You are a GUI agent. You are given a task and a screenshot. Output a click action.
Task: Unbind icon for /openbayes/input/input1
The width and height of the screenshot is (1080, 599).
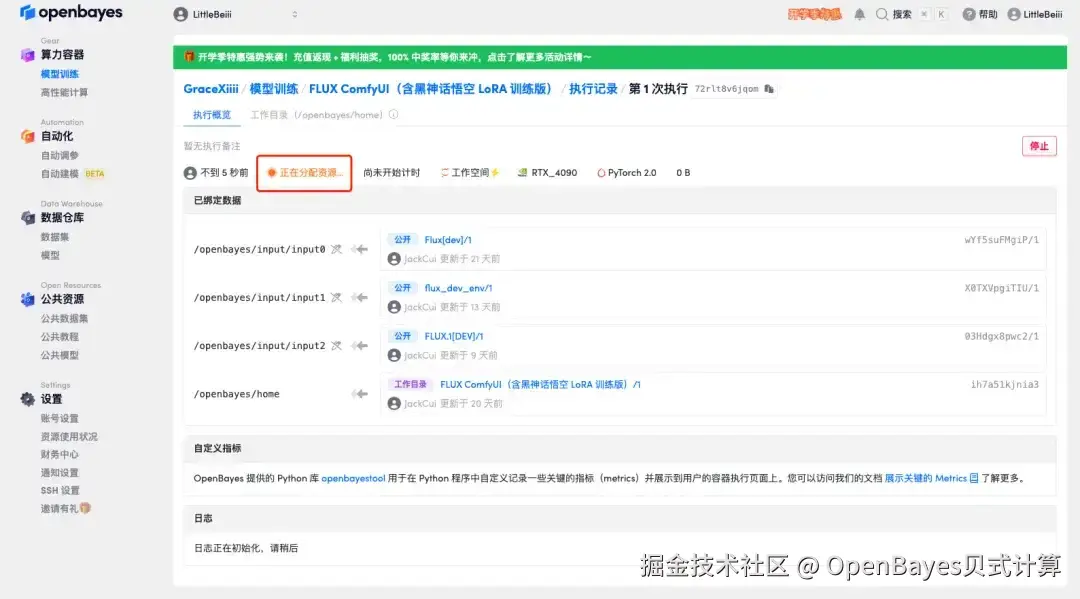pyautogui.click(x=336, y=297)
